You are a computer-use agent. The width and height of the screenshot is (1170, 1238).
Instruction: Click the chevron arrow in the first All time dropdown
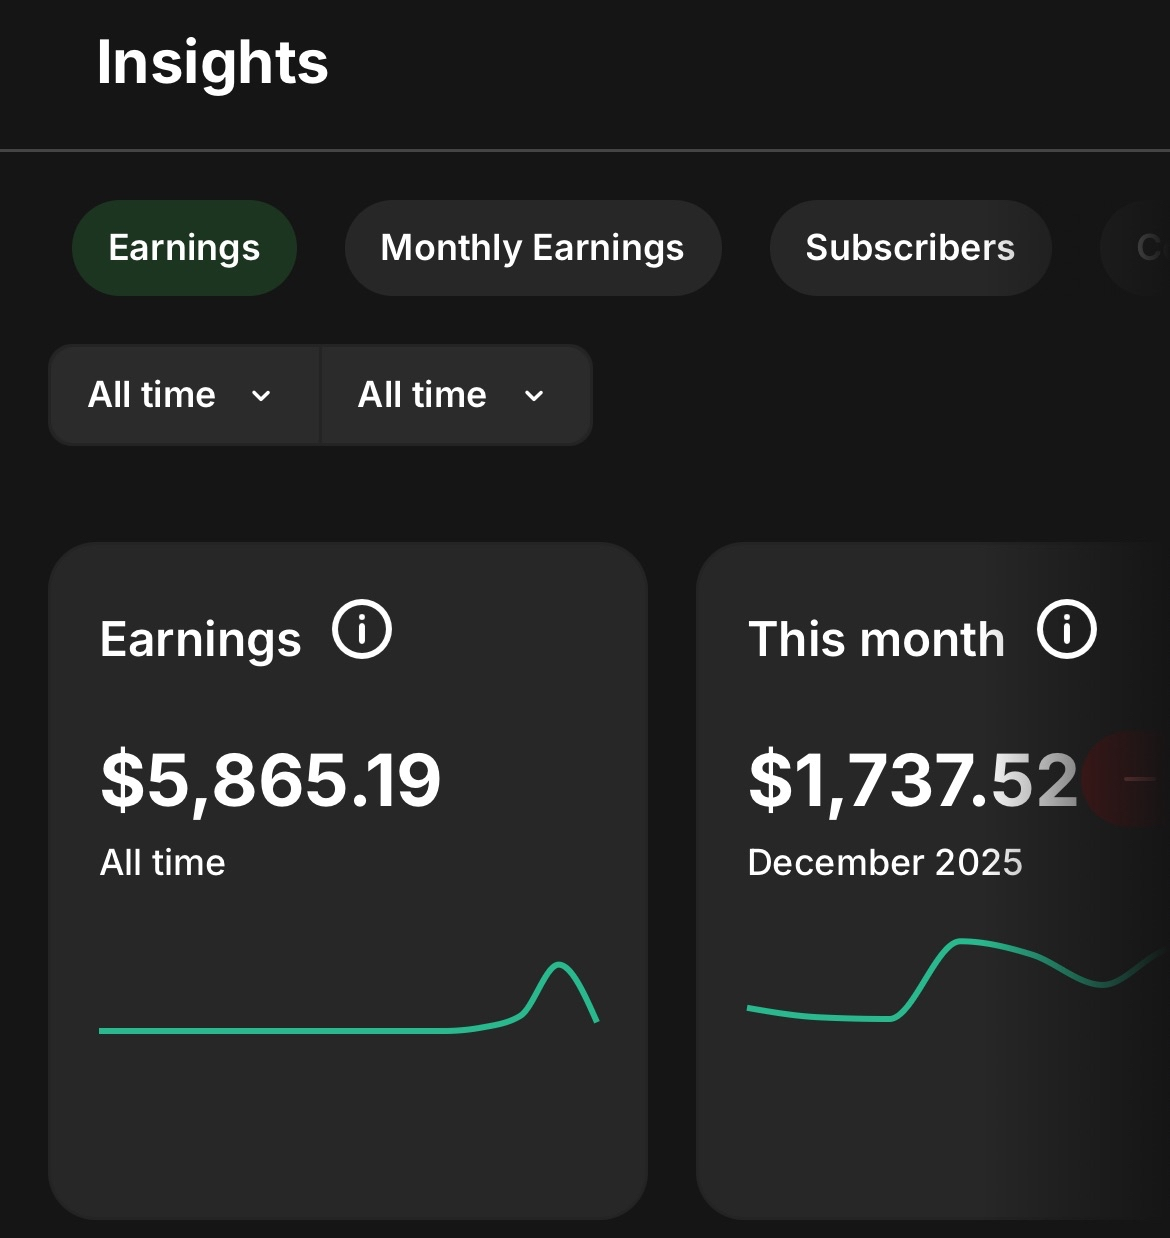[x=261, y=396]
